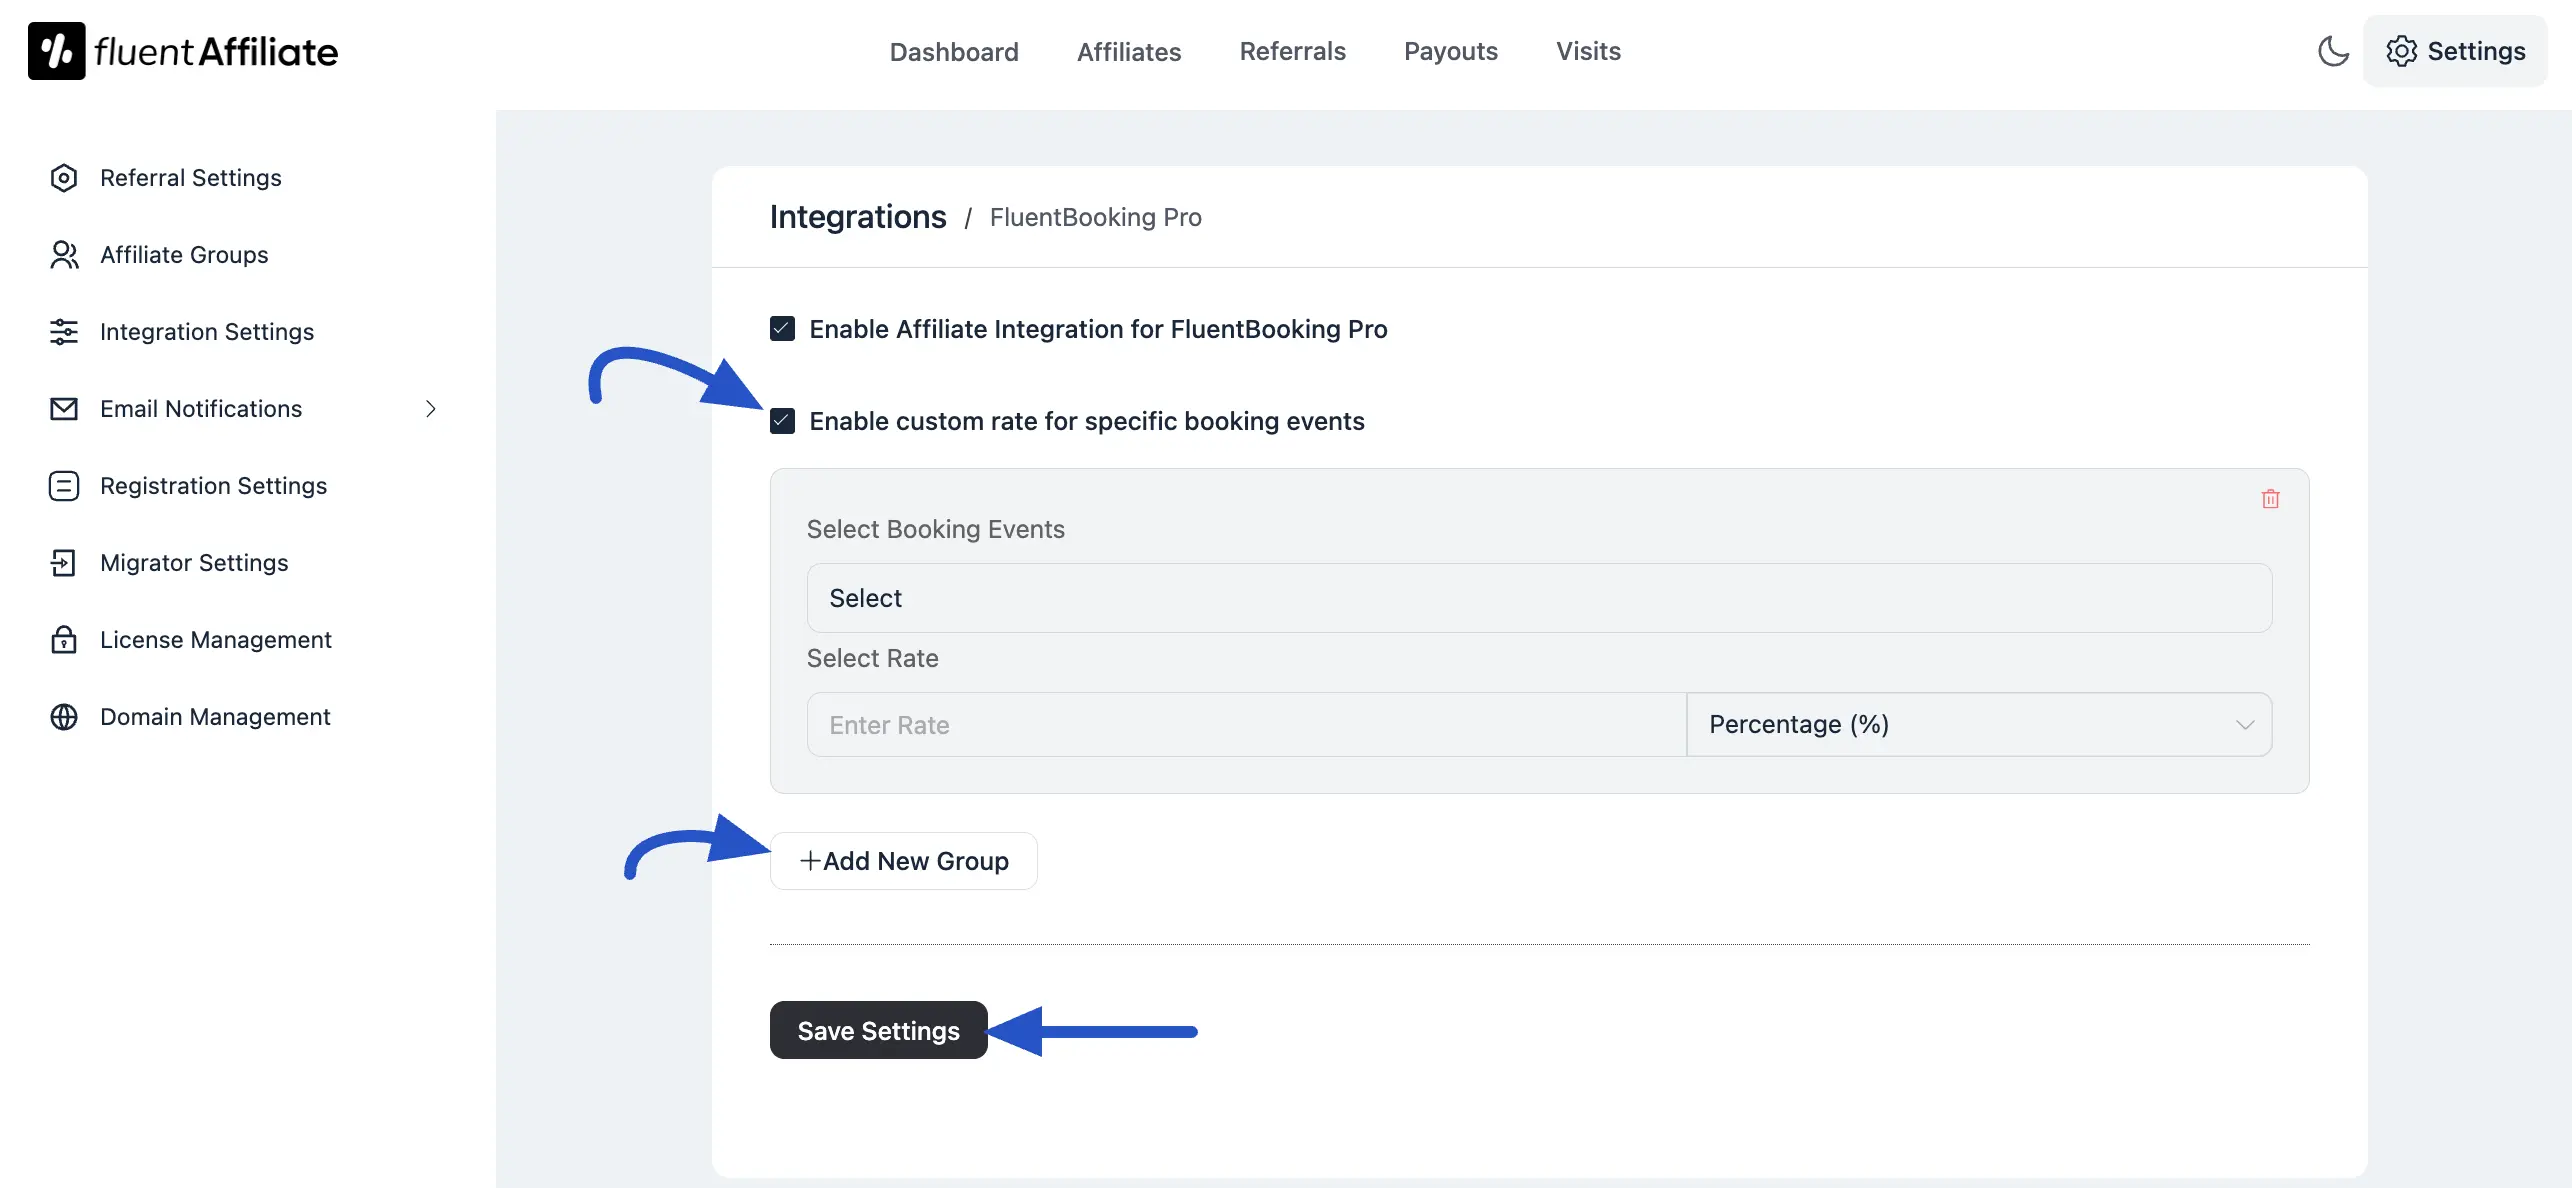Disable custom rate for specific booking events
Image resolution: width=2572 pixels, height=1188 pixels.
(782, 421)
